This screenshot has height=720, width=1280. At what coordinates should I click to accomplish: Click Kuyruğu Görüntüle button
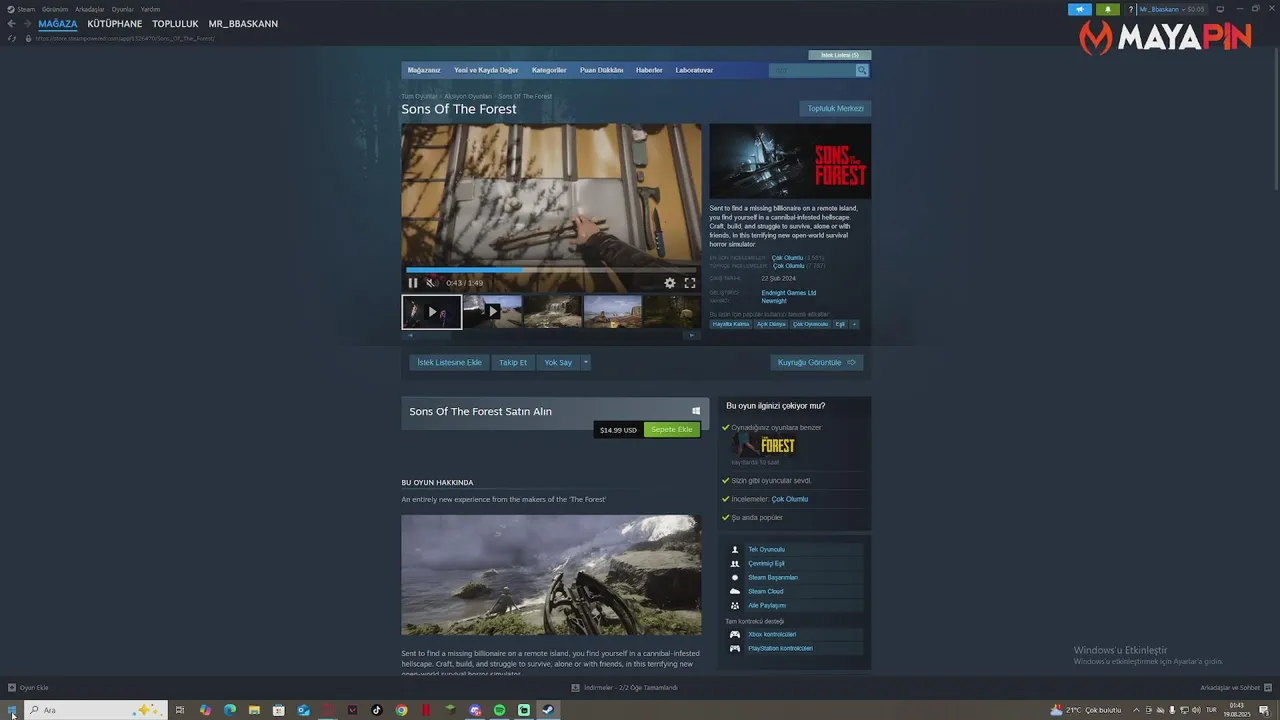pyautogui.click(x=817, y=362)
